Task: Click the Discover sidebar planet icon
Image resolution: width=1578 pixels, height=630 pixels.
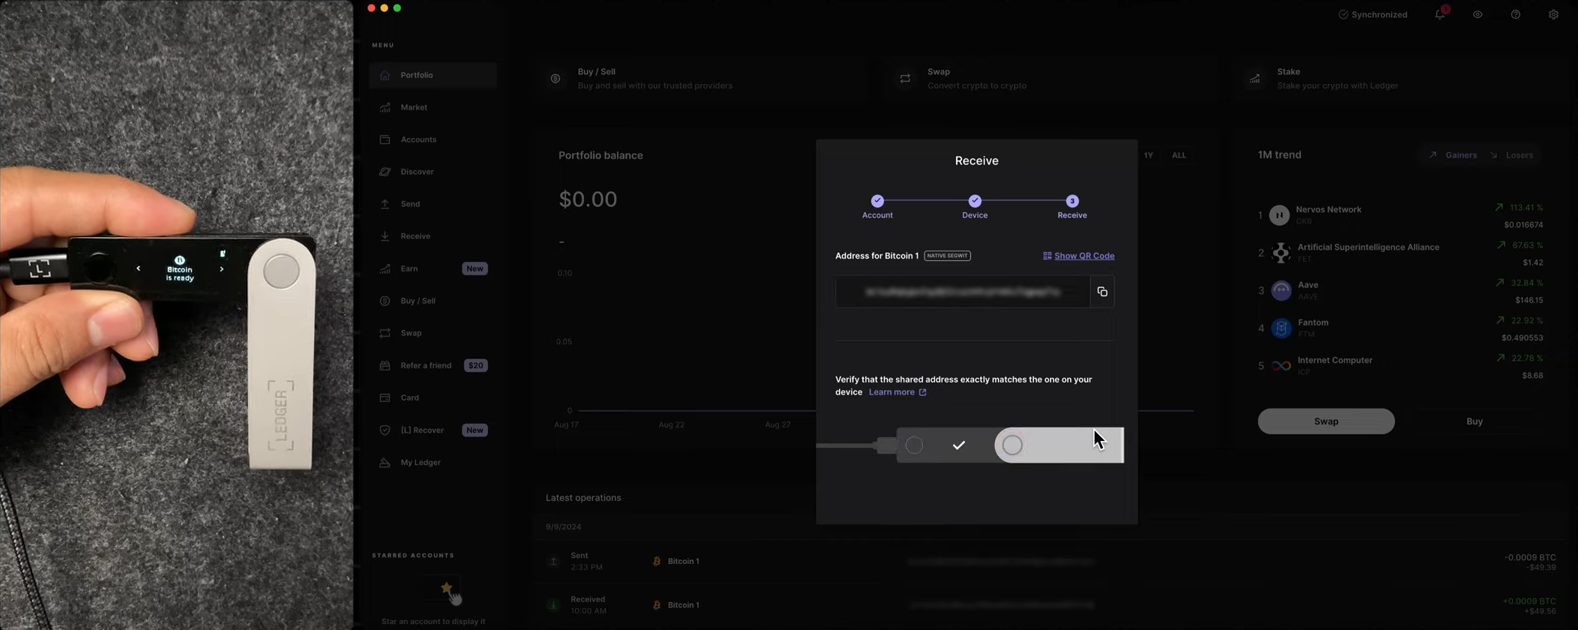Action: click(385, 172)
